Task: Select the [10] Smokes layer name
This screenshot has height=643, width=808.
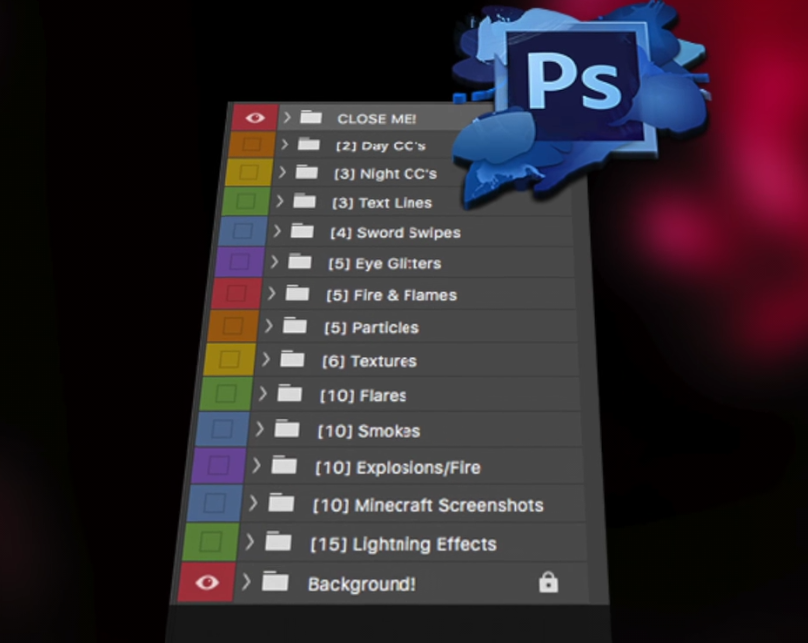Action: click(x=369, y=431)
